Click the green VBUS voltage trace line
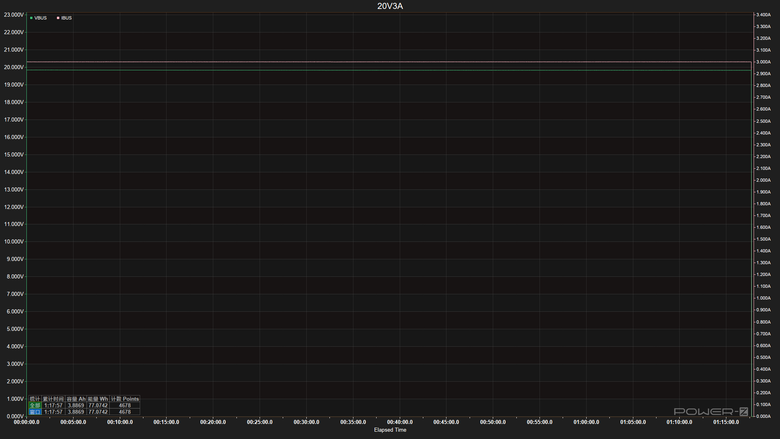The width and height of the screenshot is (780, 439). pos(388,70)
